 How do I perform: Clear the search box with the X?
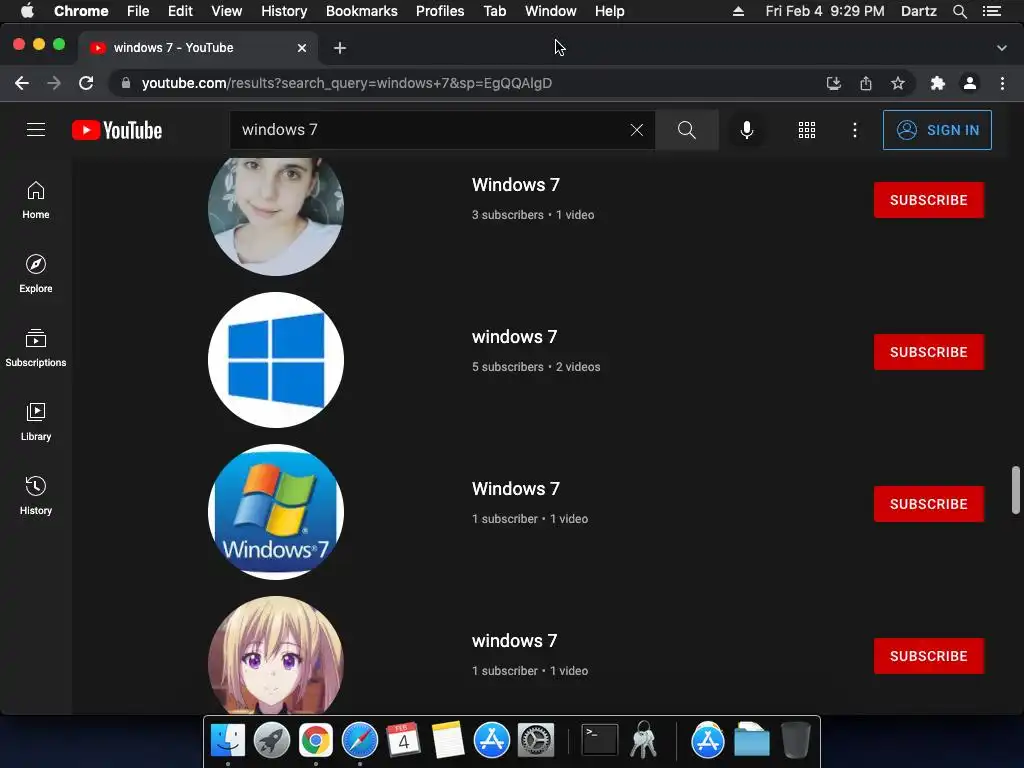coord(637,130)
